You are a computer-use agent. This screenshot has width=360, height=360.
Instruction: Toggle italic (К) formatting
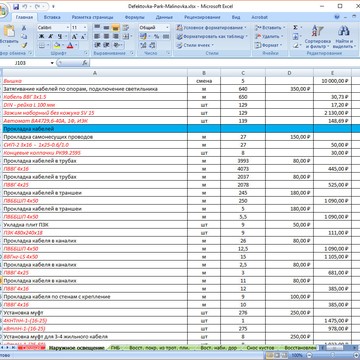point(50,37)
